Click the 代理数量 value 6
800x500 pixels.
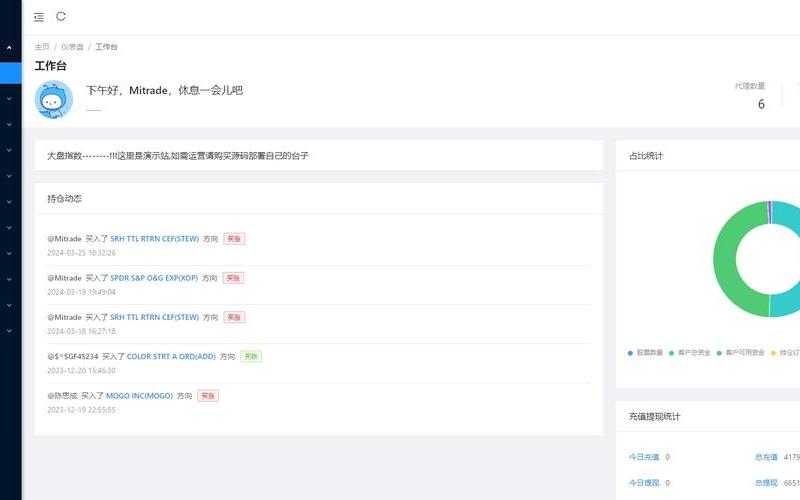[761, 105]
